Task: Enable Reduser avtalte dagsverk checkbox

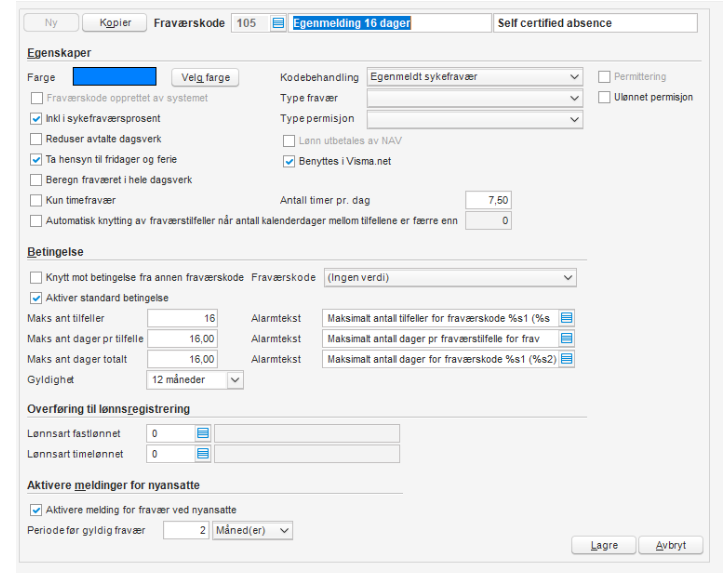Action: (x=37, y=139)
